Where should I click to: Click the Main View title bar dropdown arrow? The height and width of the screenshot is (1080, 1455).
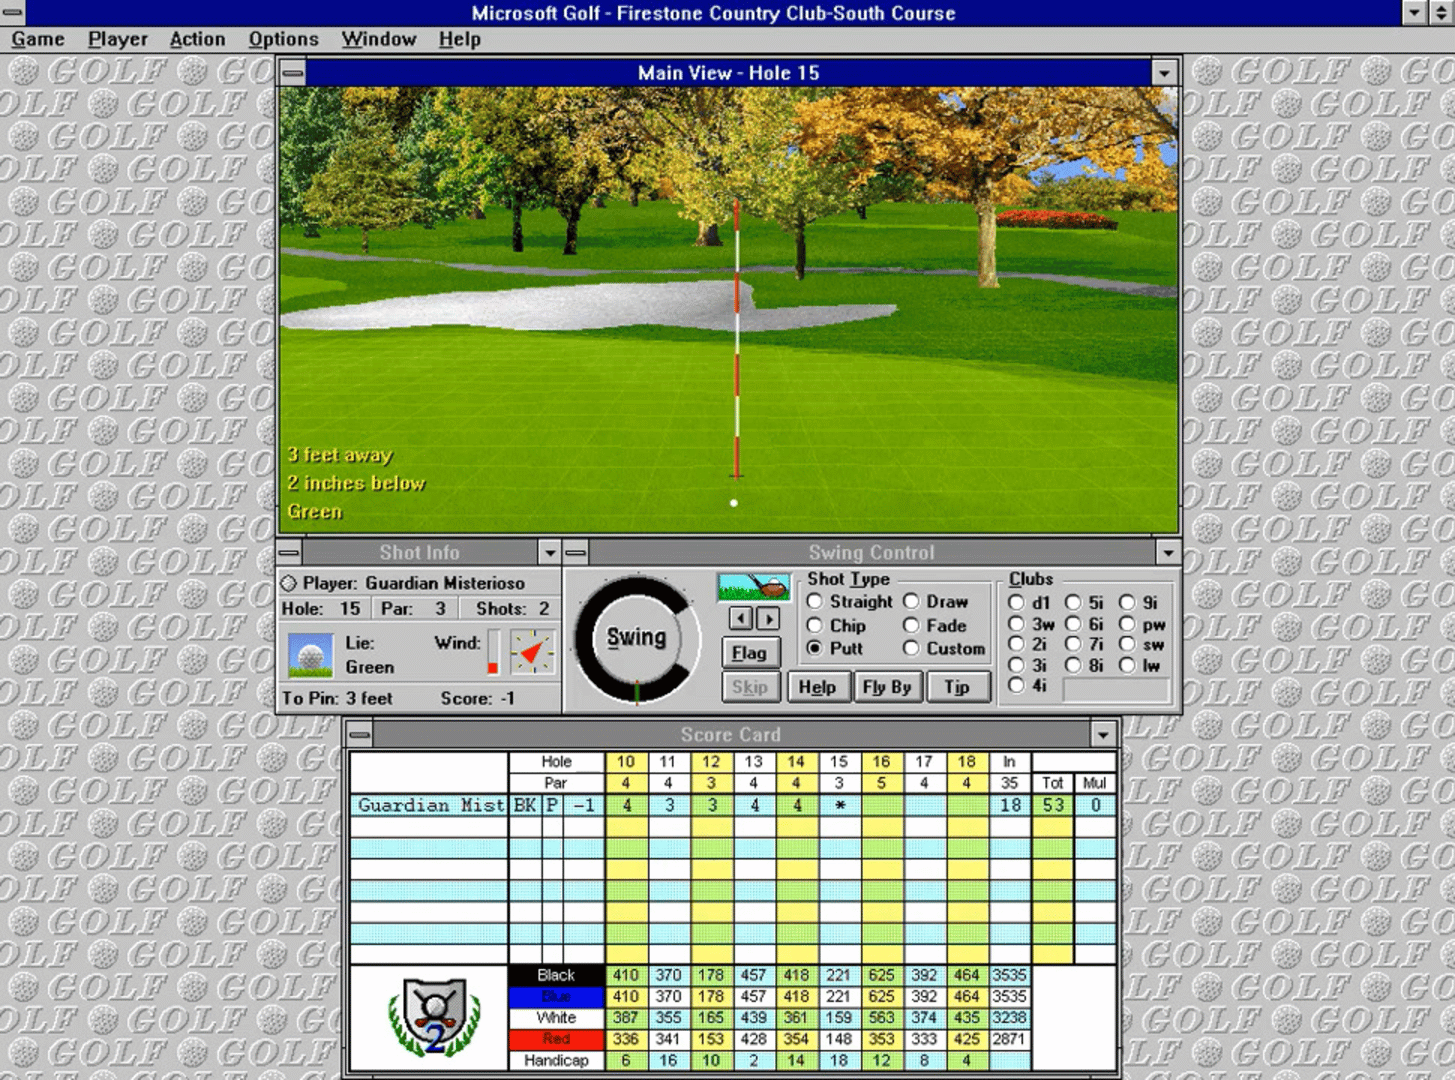pos(1164,72)
